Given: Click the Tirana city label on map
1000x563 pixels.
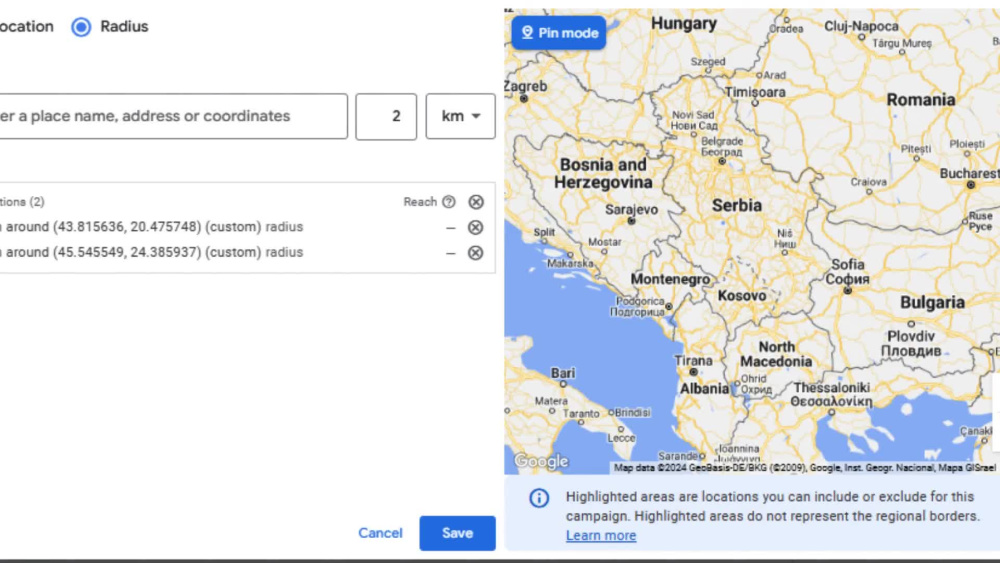Looking at the screenshot, I should point(693,360).
